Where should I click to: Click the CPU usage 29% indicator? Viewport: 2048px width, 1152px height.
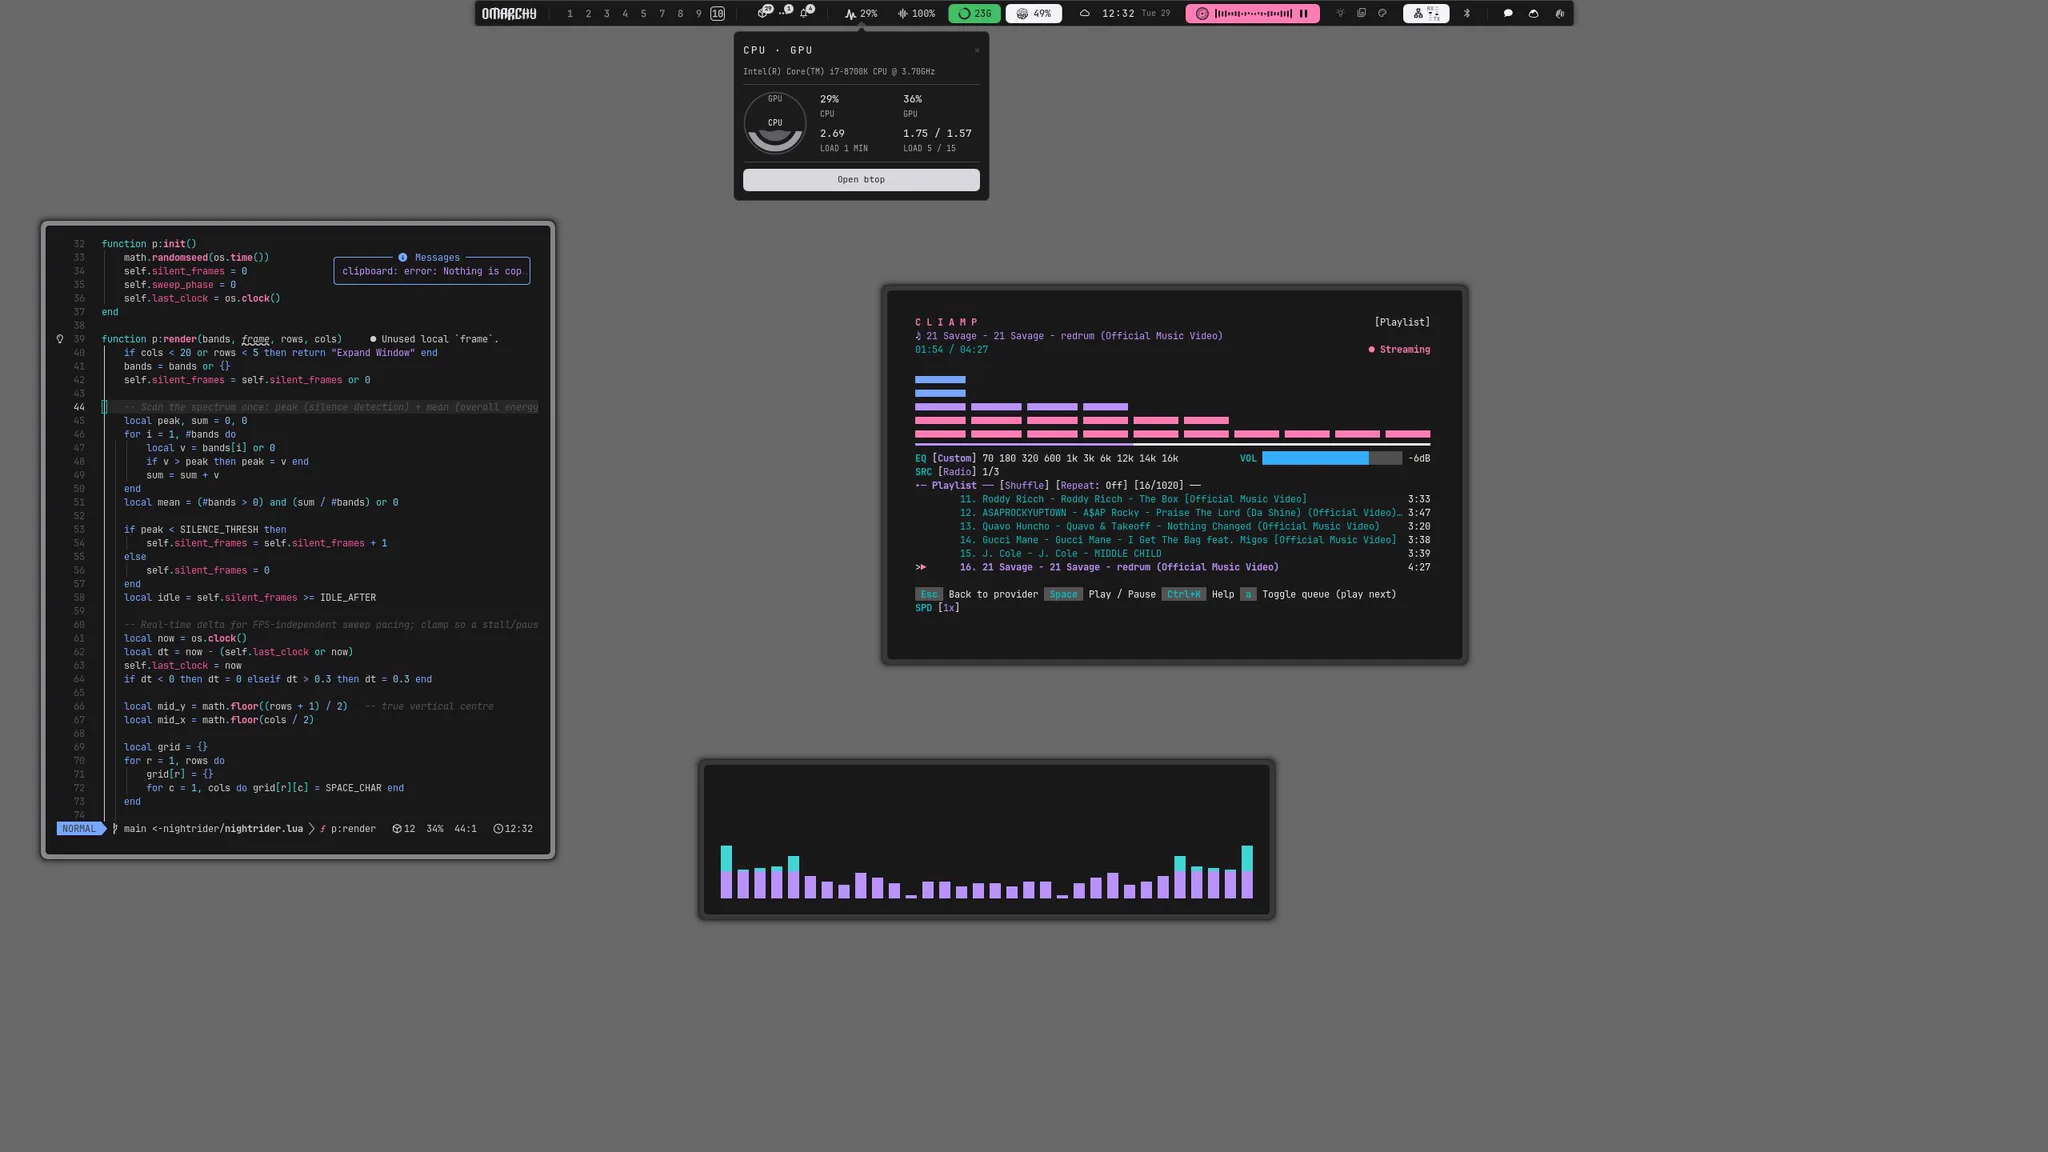point(861,14)
